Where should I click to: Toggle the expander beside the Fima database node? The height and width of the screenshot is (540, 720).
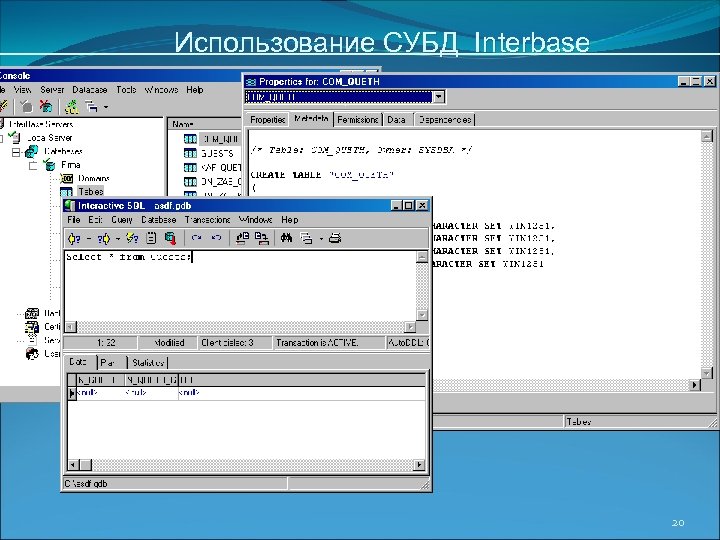point(33,165)
